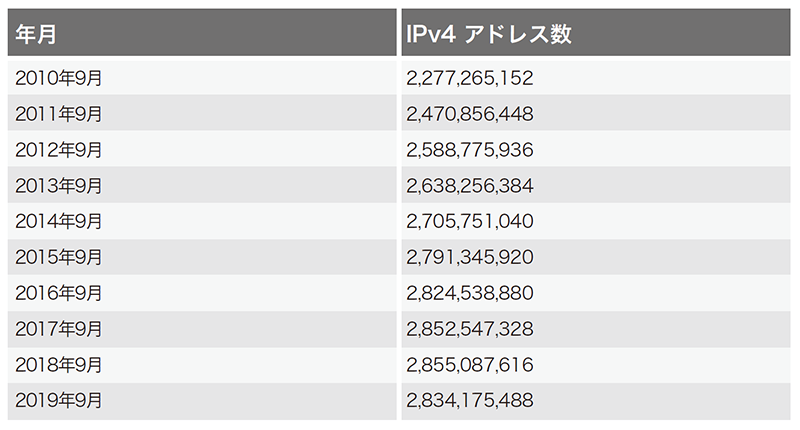
Task: Click the 2011年9月 date cell
Action: (59, 114)
